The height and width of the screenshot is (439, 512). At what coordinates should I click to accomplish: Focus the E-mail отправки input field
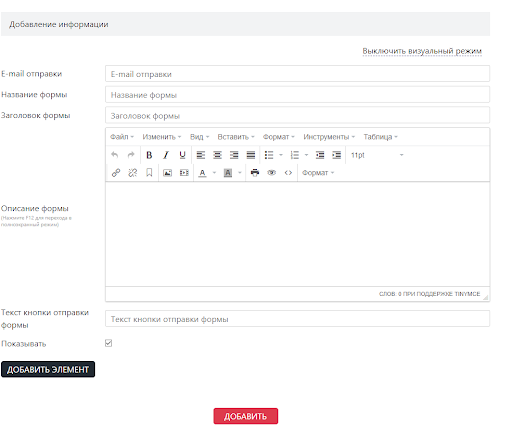(297, 74)
